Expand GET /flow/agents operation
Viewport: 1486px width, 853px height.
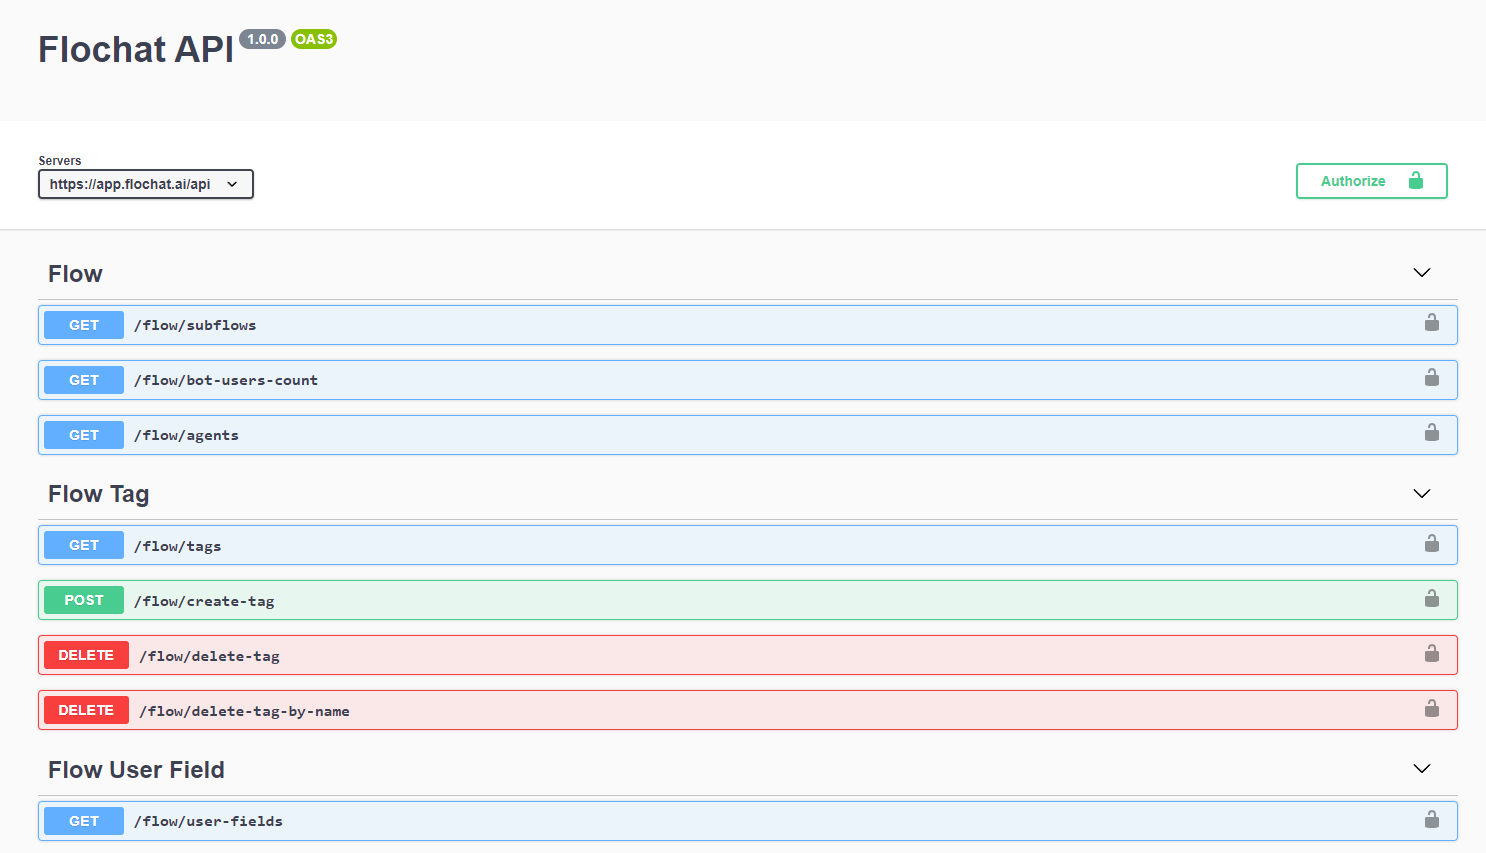coord(747,435)
